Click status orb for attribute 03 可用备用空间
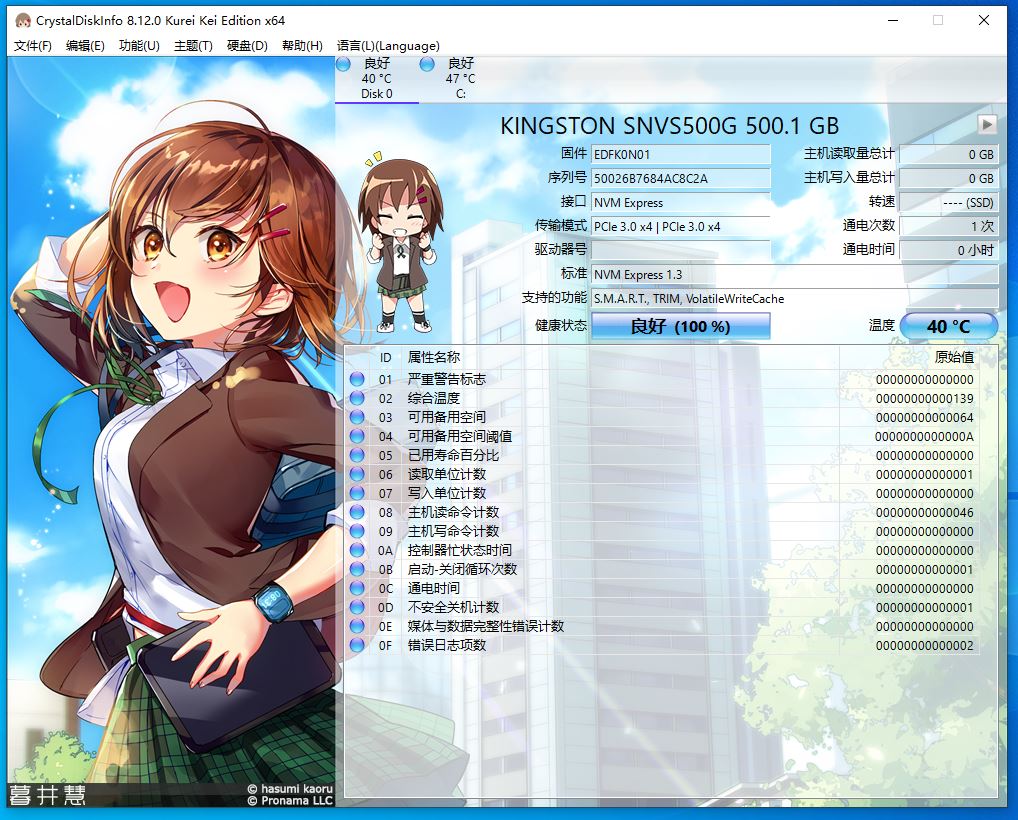Viewport: 1018px width, 820px height. [x=357, y=417]
